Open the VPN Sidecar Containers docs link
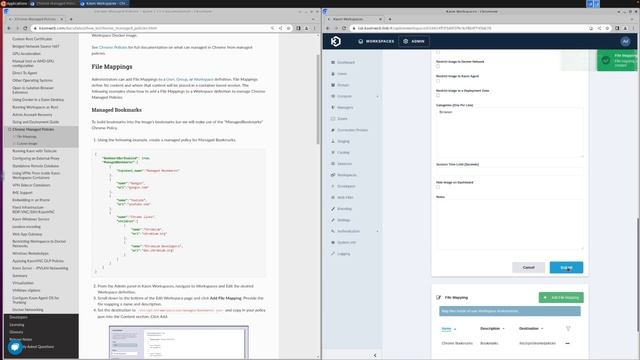640x360 pixels. click(31, 185)
